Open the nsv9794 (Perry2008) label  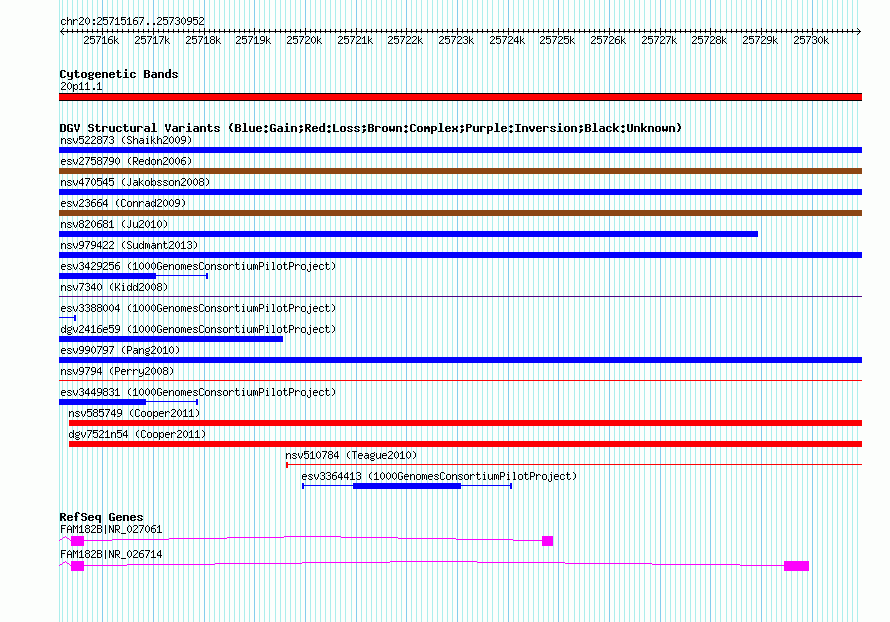pos(117,371)
